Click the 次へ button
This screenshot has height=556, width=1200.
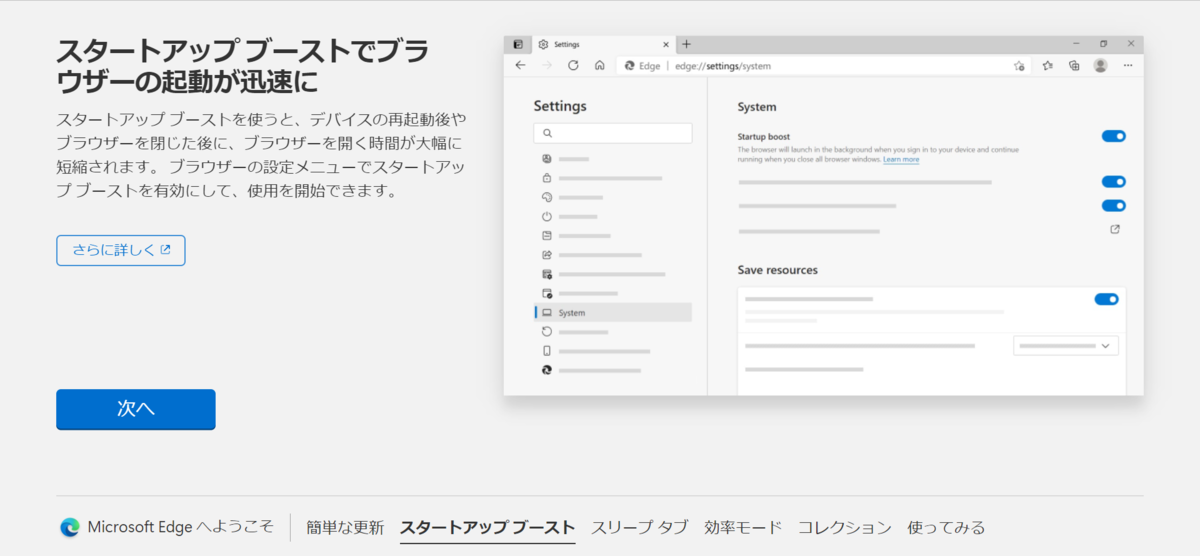point(136,409)
